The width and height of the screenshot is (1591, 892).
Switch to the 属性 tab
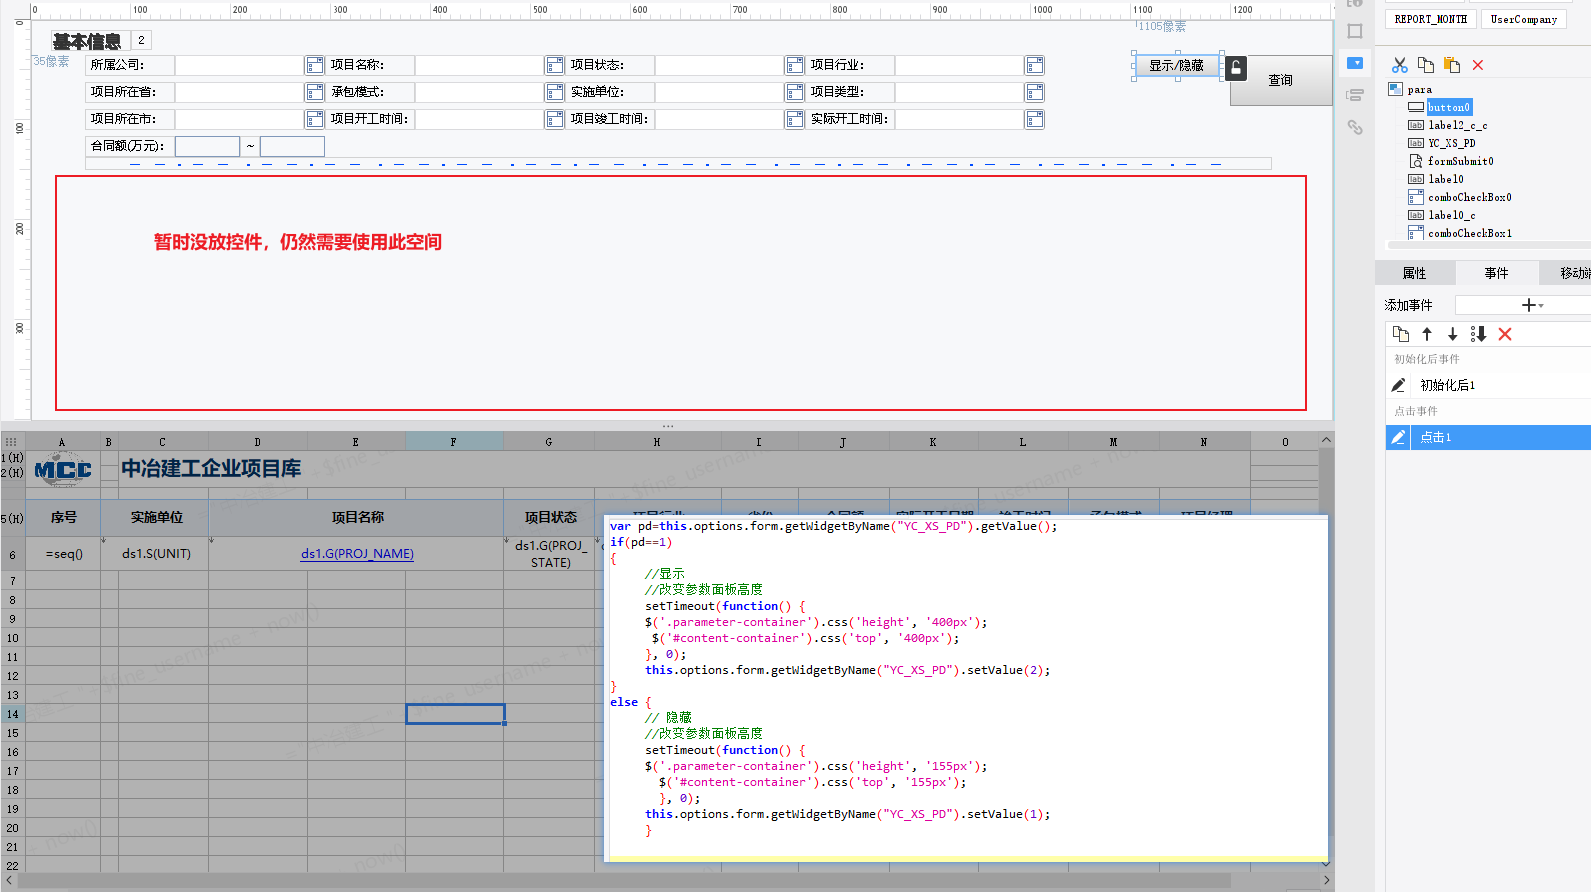[x=1414, y=273]
